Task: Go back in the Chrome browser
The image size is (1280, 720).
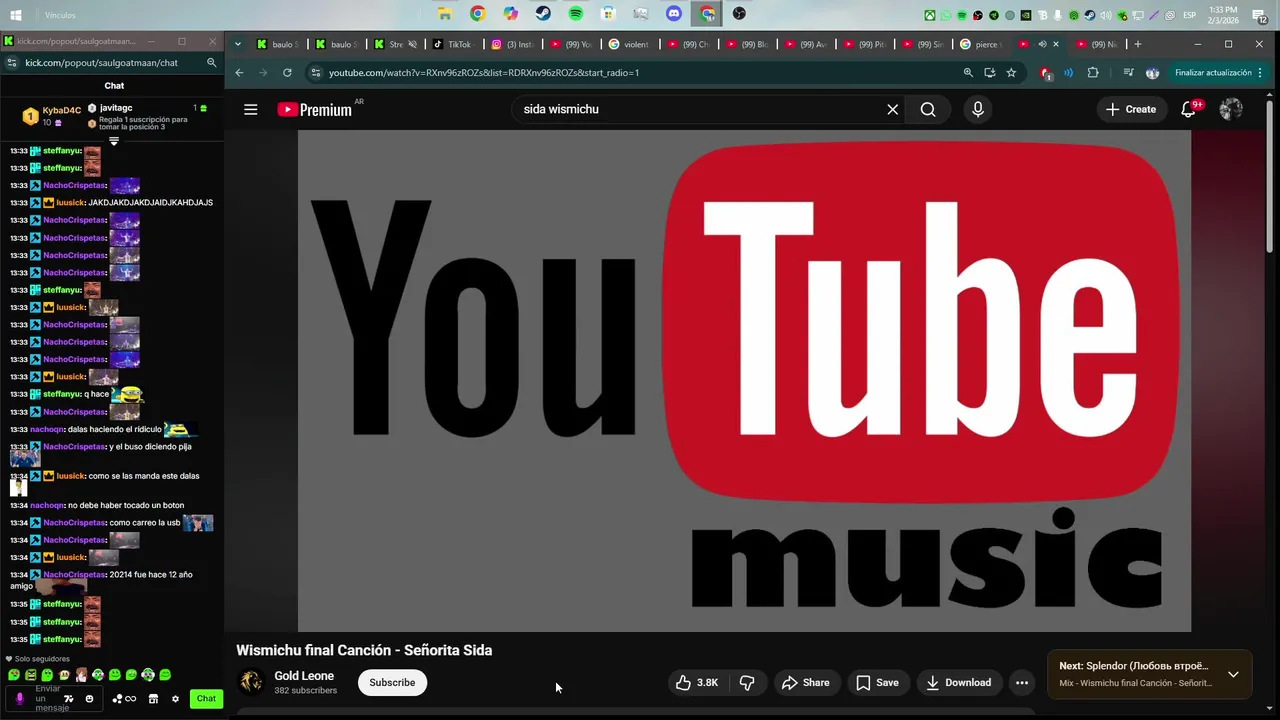Action: click(239, 73)
